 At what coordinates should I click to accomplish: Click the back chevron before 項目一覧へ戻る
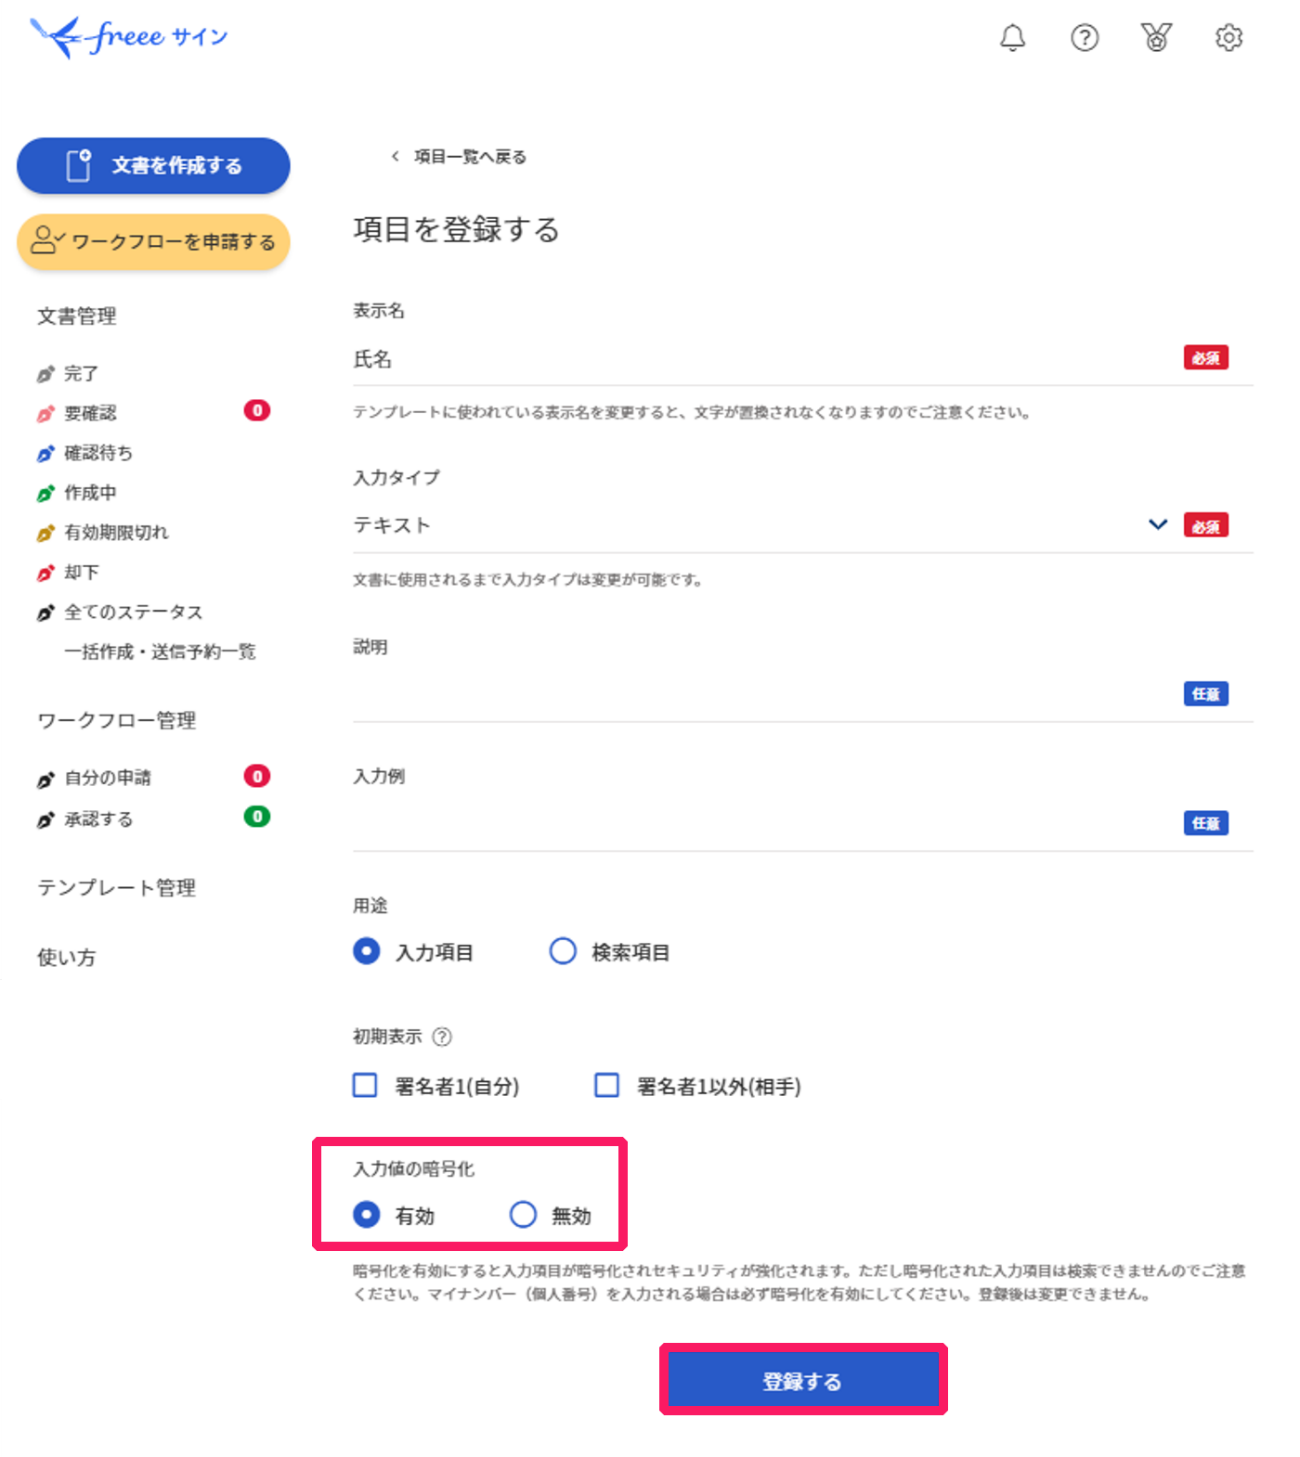tap(395, 156)
